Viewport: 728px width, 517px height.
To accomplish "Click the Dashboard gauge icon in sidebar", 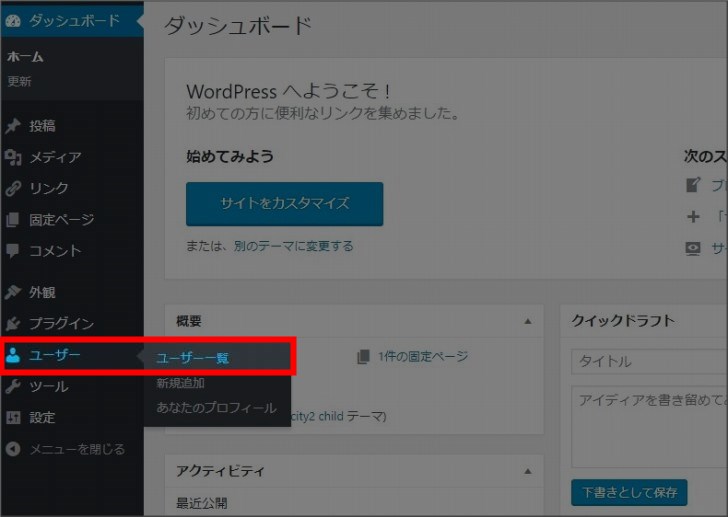I will pyautogui.click(x=13, y=20).
